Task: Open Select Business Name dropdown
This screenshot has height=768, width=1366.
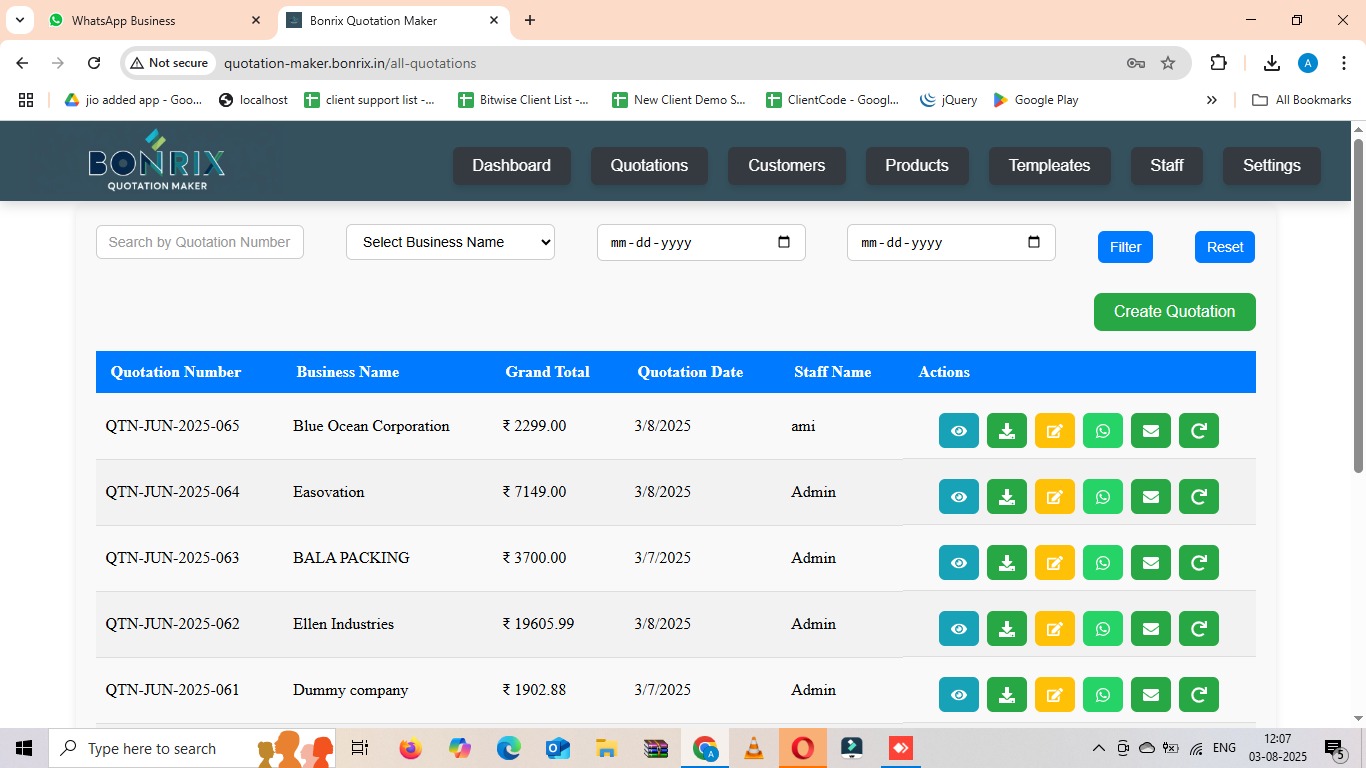Action: [450, 242]
